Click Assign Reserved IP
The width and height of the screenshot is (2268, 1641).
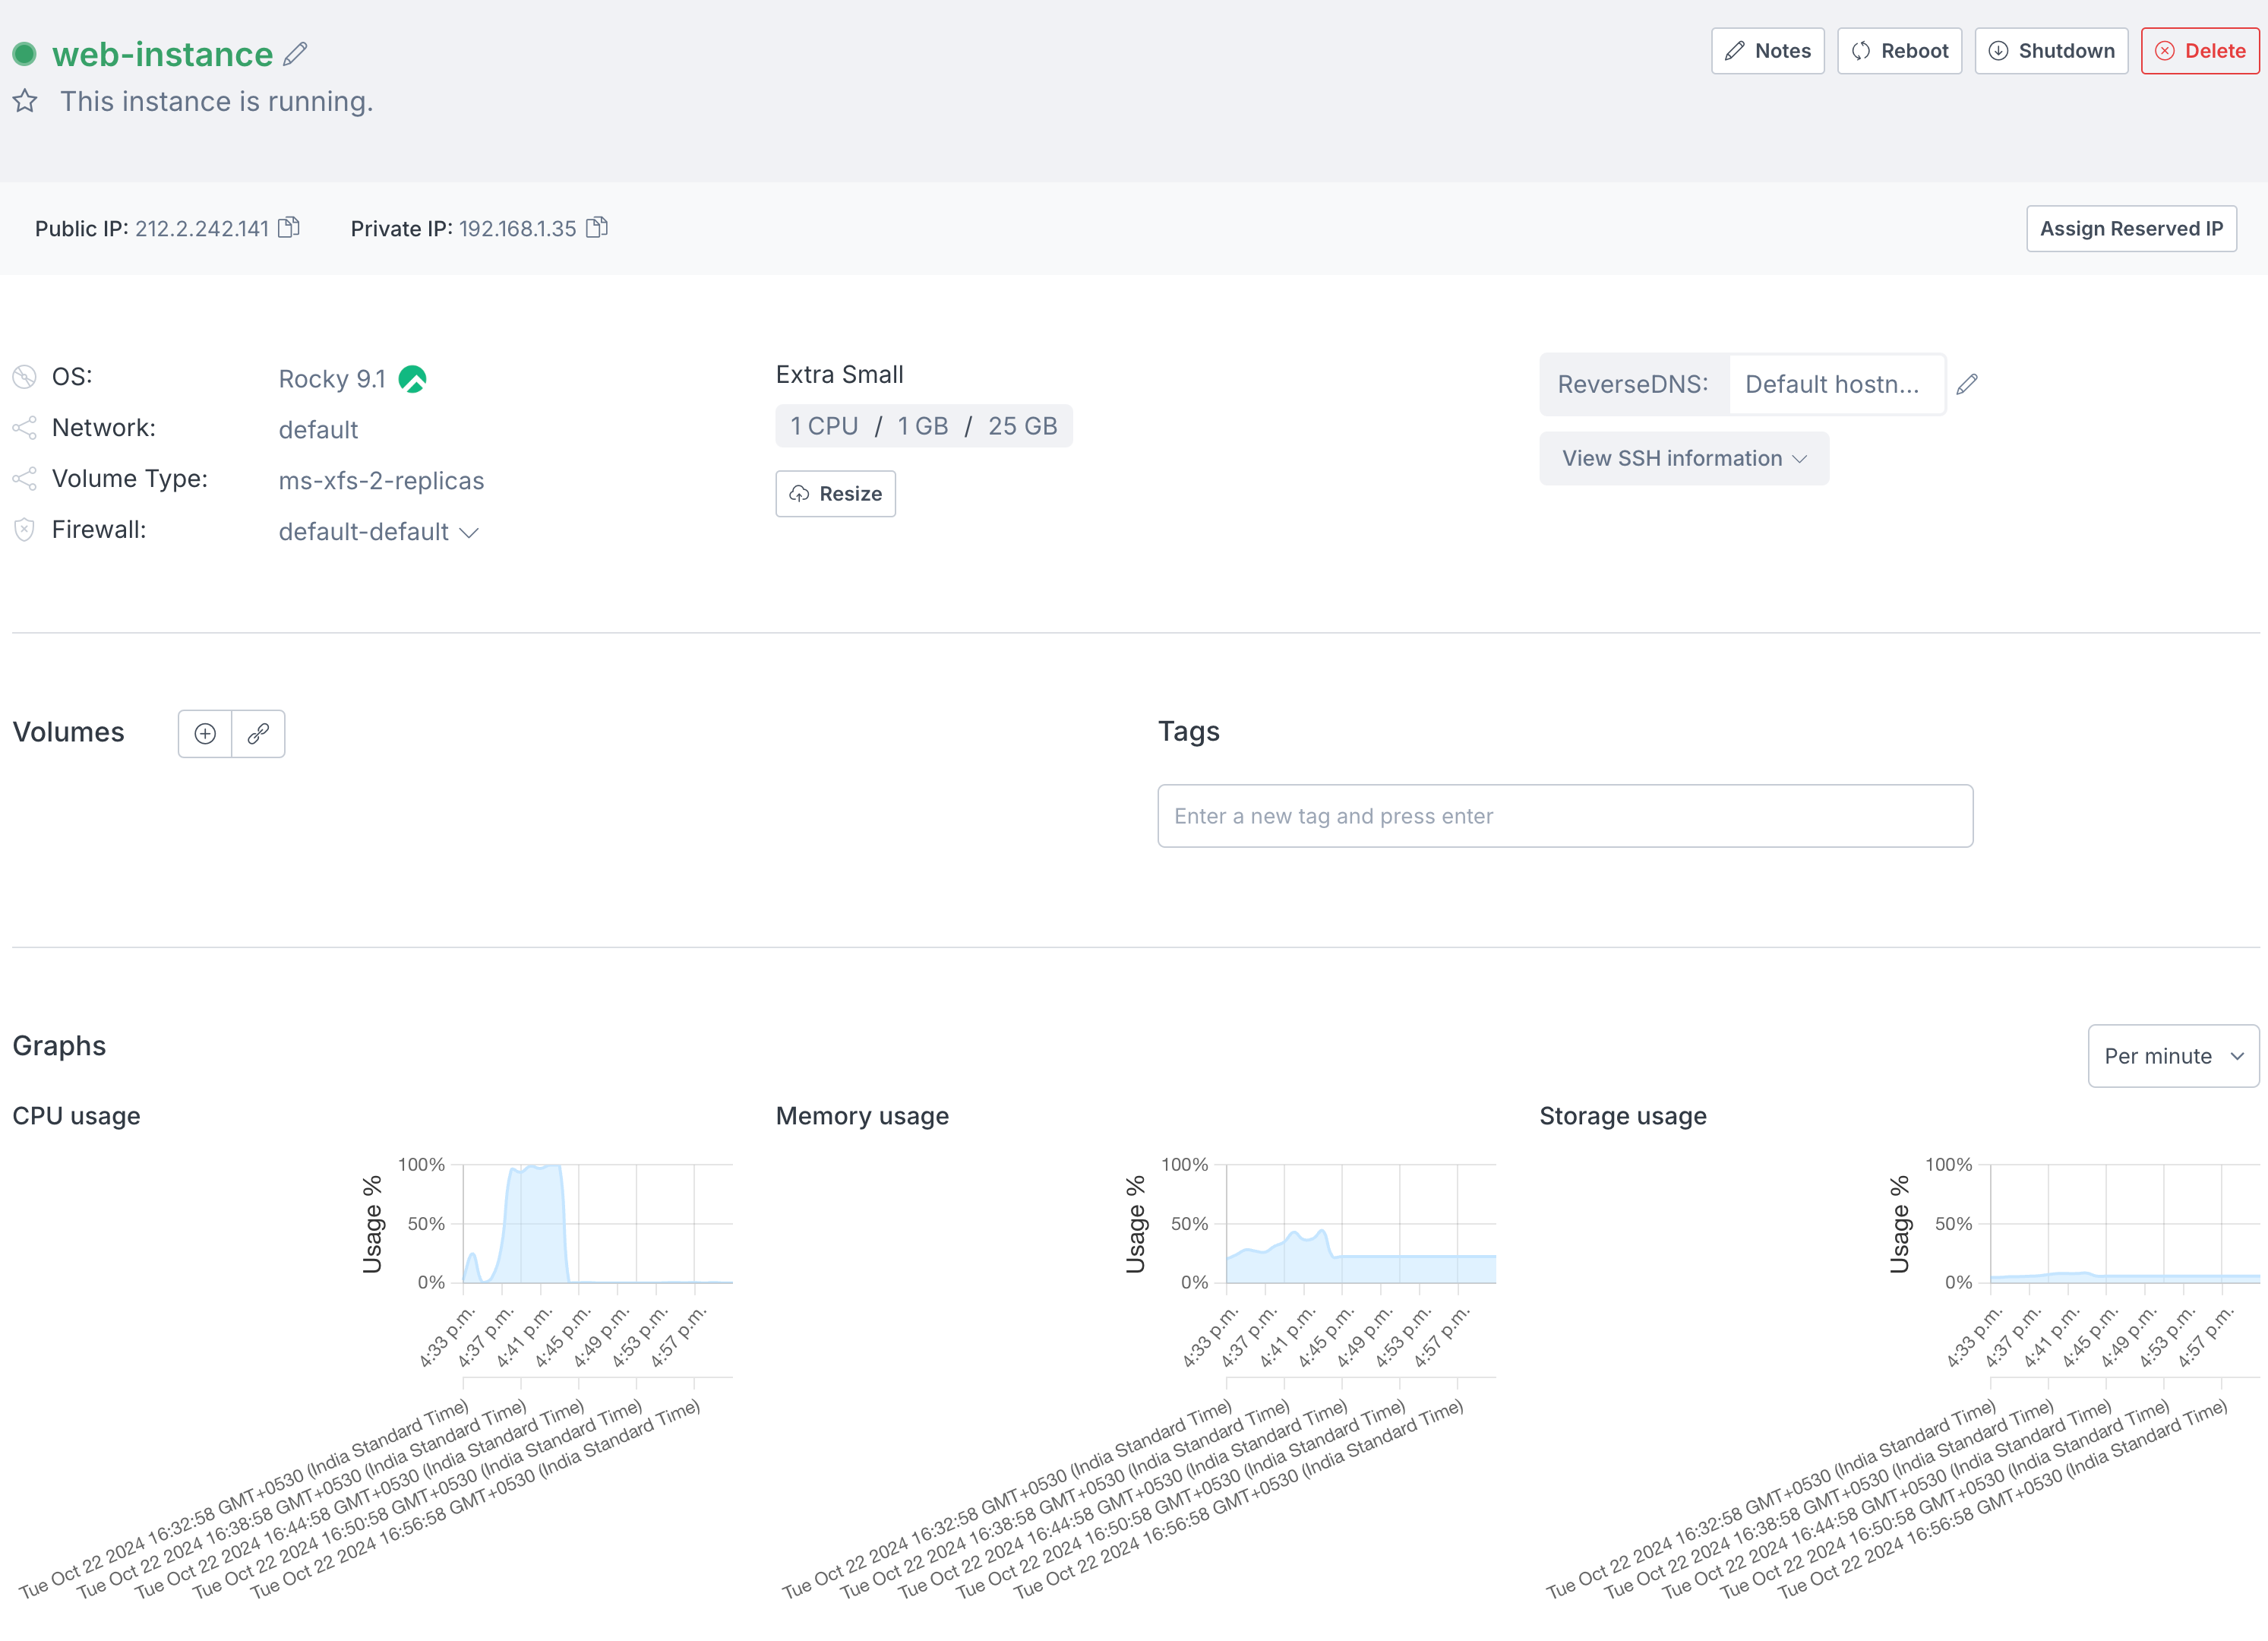click(x=2130, y=229)
